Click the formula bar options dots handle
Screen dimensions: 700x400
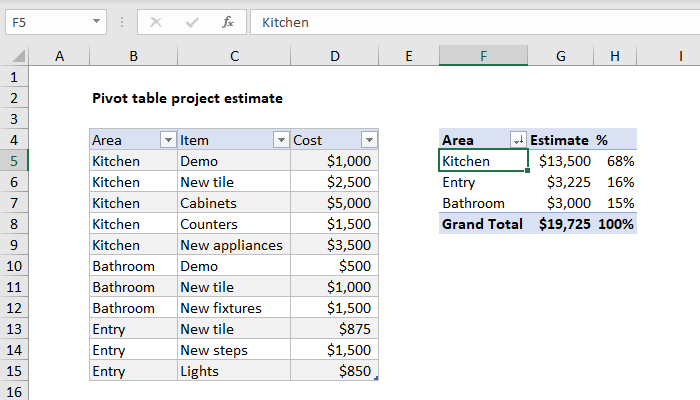(x=122, y=22)
